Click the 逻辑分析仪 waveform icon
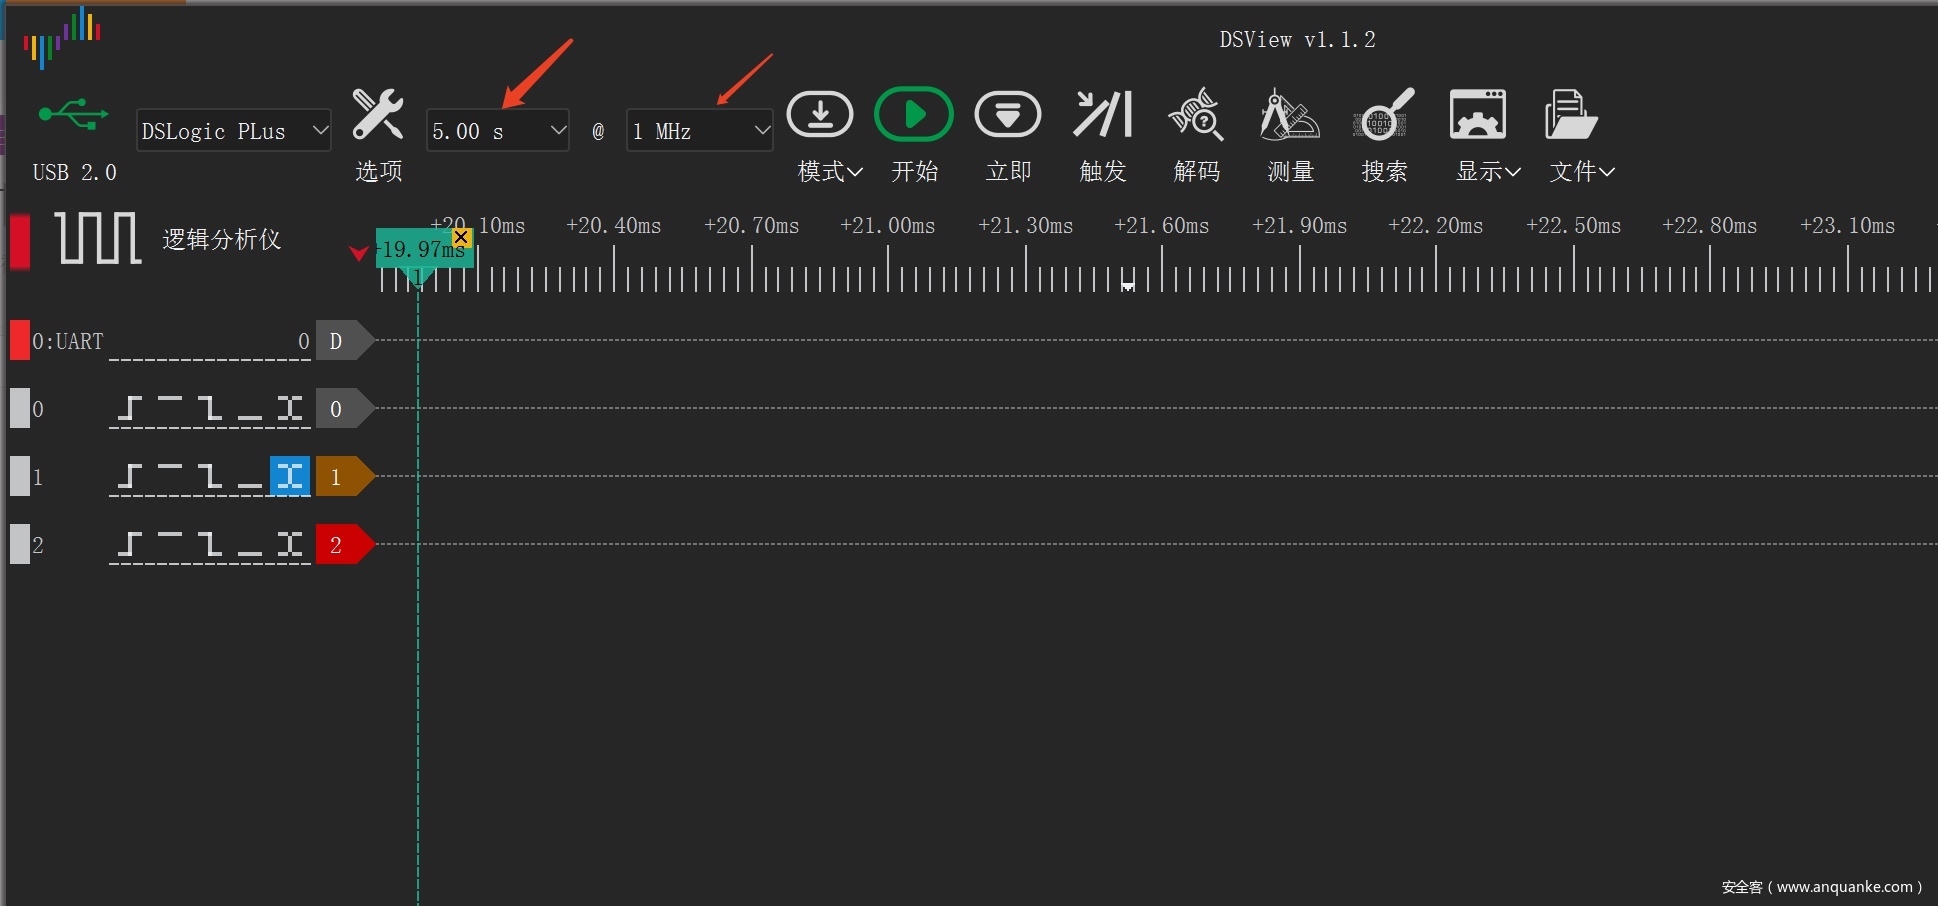 pos(97,238)
